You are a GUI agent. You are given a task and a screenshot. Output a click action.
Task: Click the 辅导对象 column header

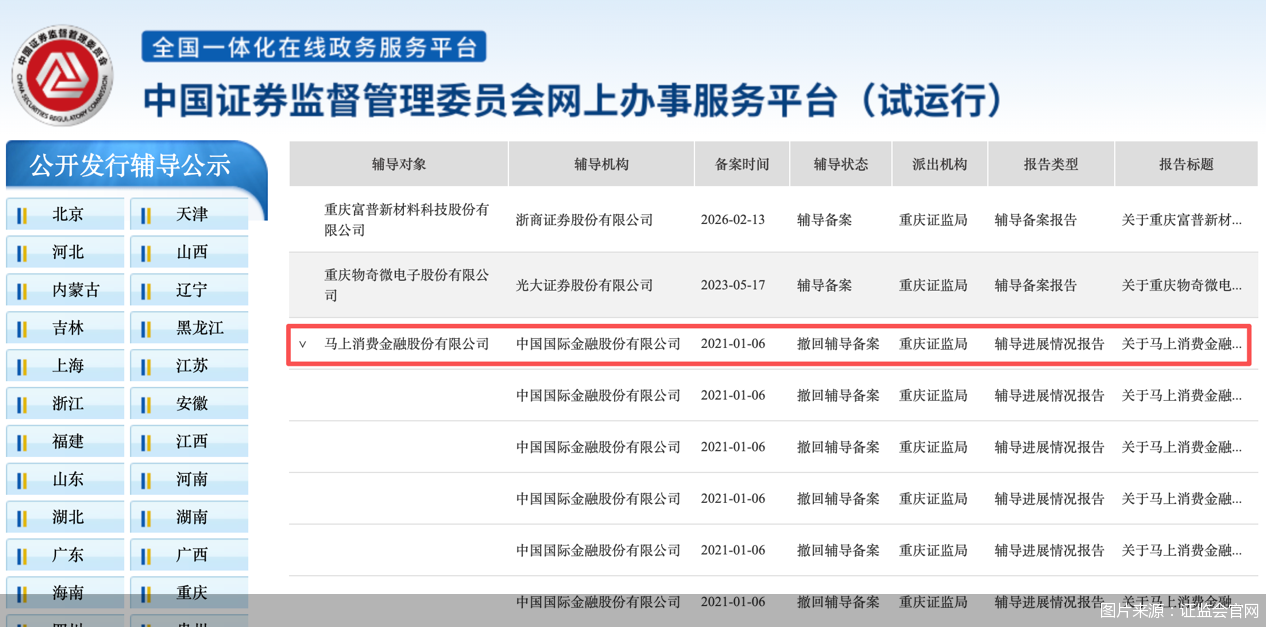pyautogui.click(x=399, y=164)
